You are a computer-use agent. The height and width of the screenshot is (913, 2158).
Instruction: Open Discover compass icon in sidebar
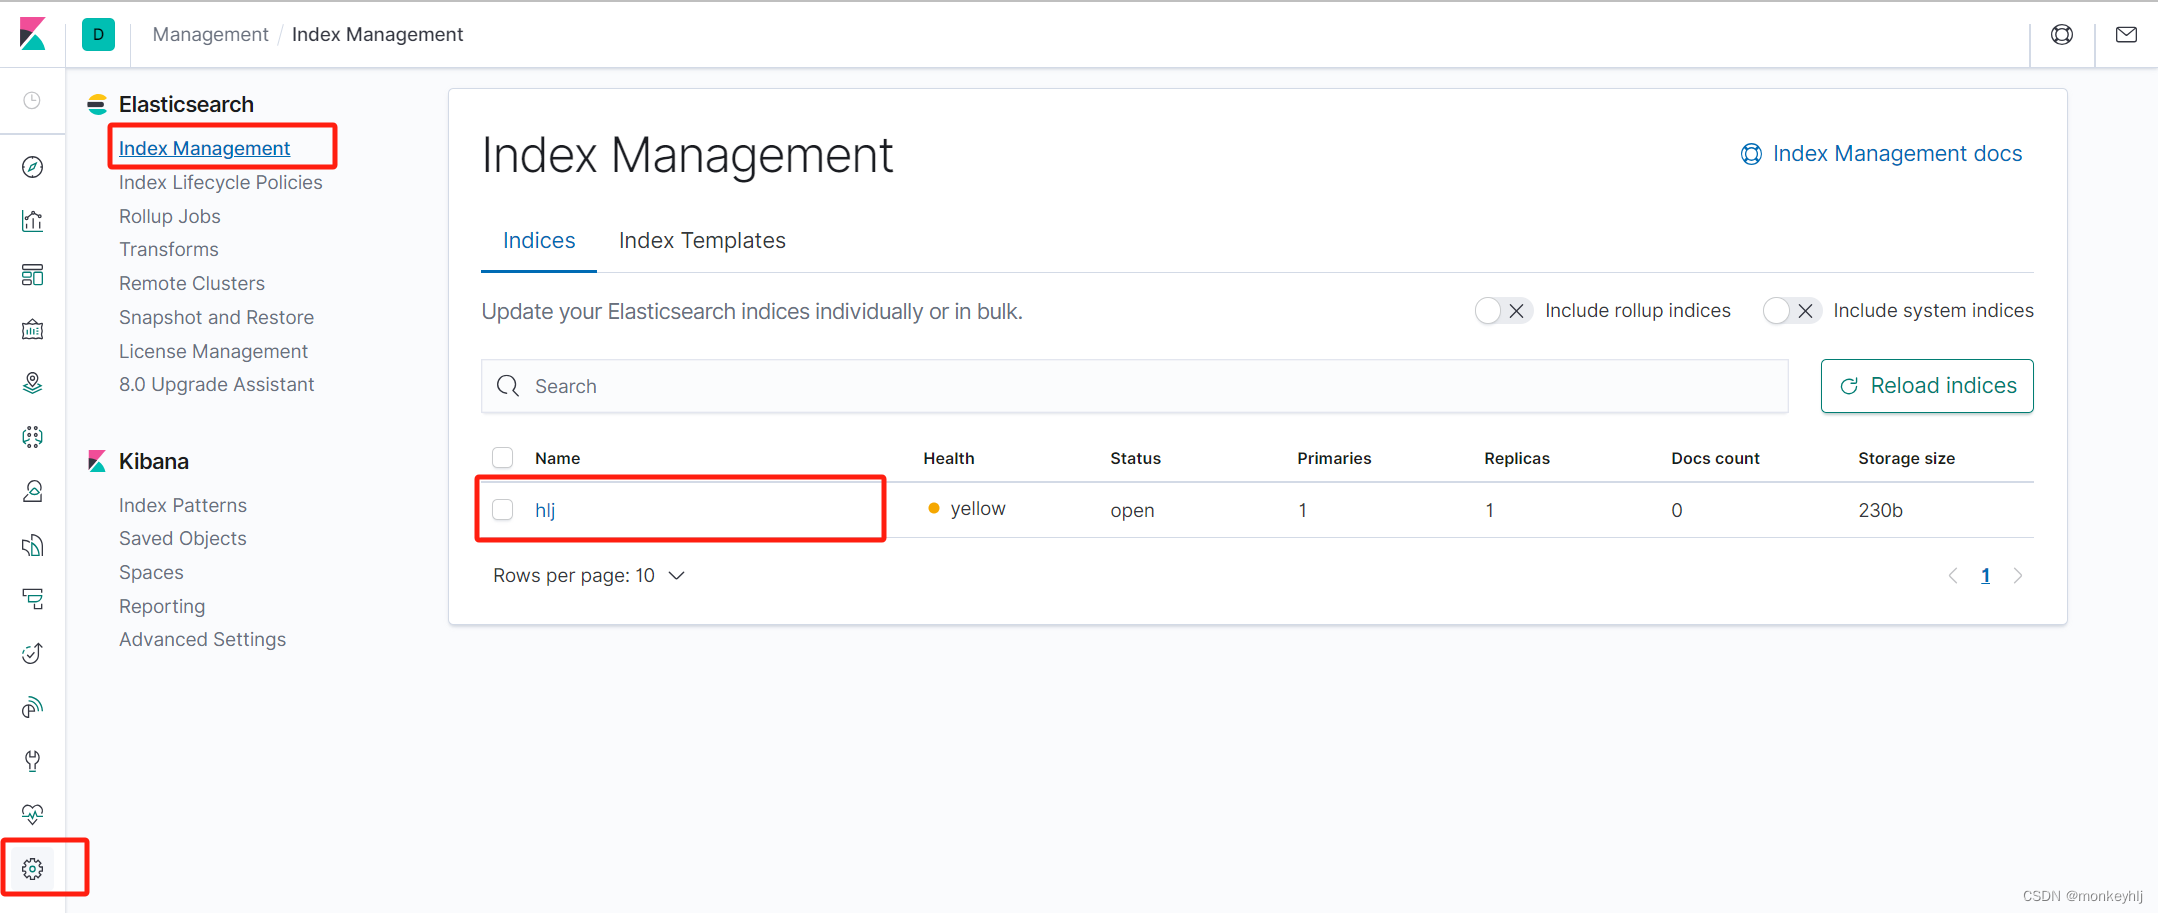click(32, 167)
